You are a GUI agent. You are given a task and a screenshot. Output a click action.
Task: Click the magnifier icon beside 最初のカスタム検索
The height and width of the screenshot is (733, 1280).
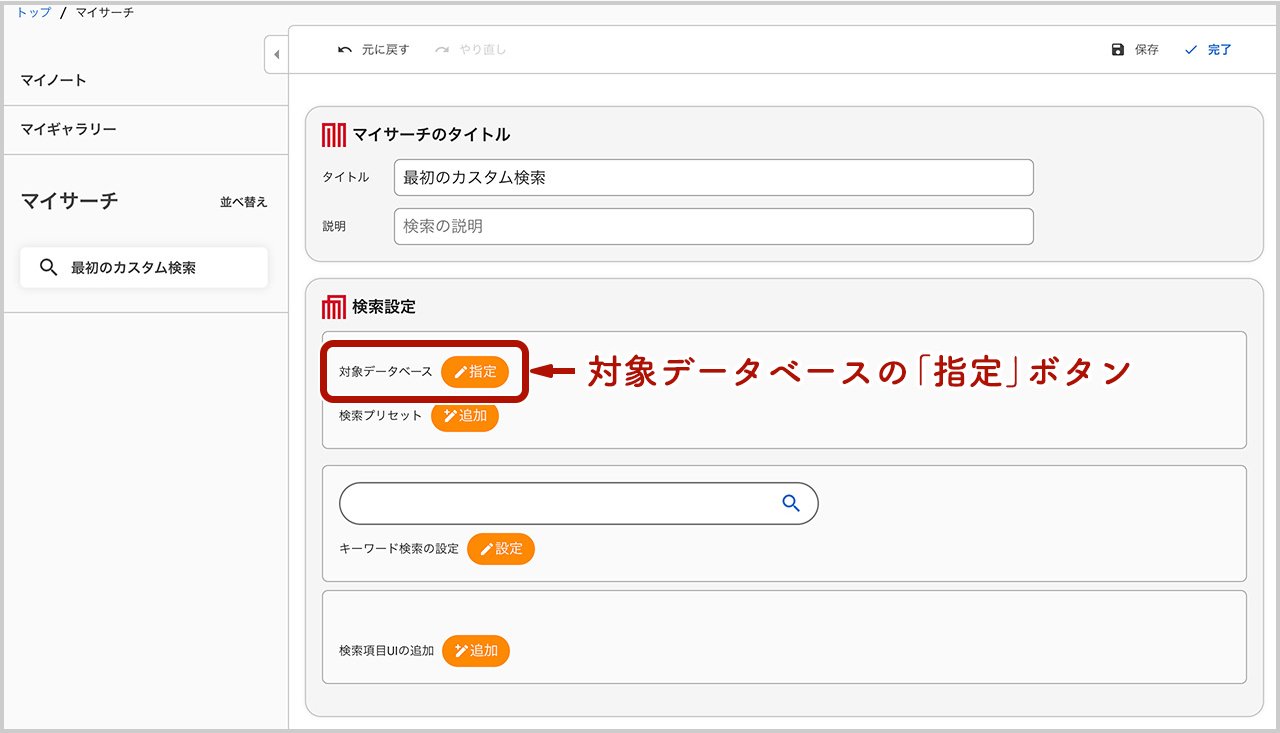click(48, 268)
